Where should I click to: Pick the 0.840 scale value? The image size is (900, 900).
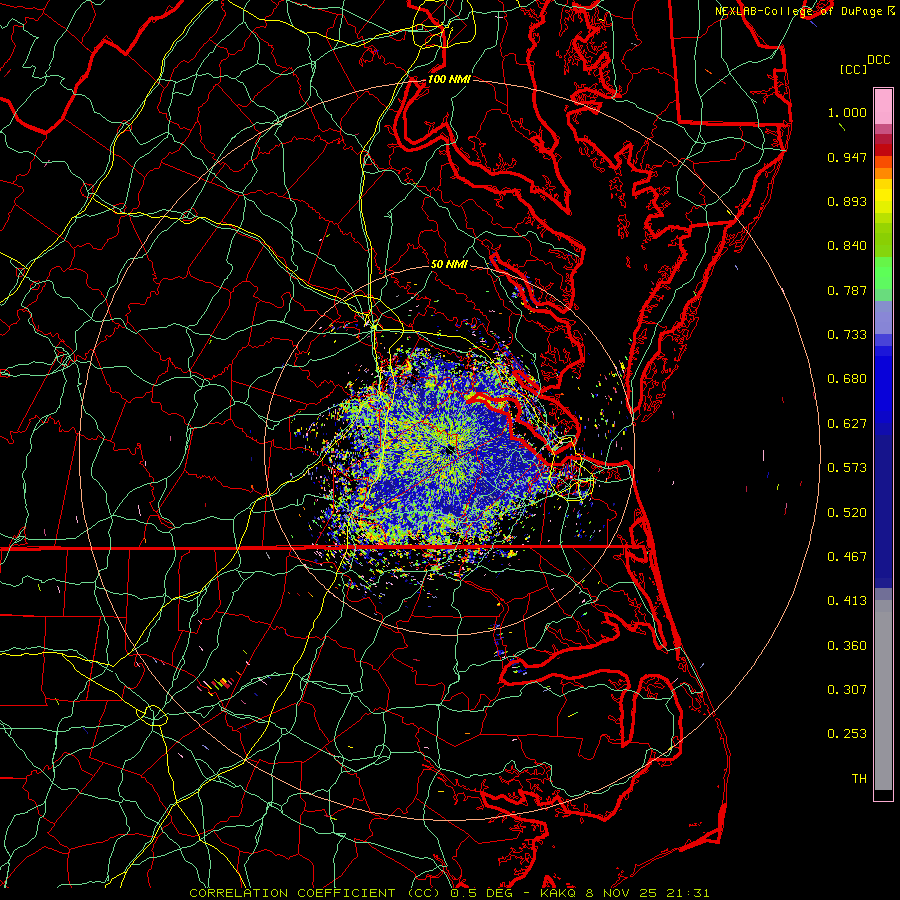847,246
